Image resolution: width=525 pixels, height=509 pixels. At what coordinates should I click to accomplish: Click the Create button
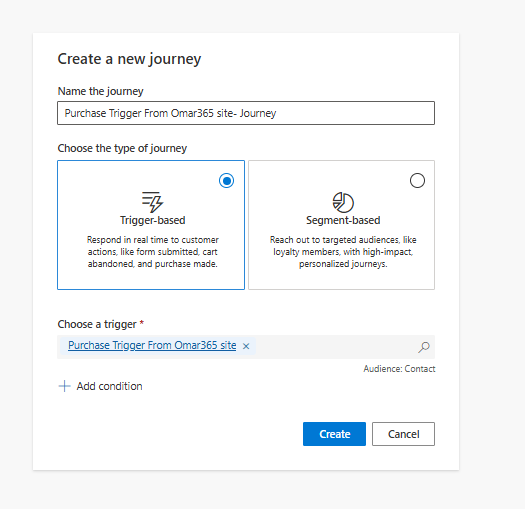coord(334,434)
